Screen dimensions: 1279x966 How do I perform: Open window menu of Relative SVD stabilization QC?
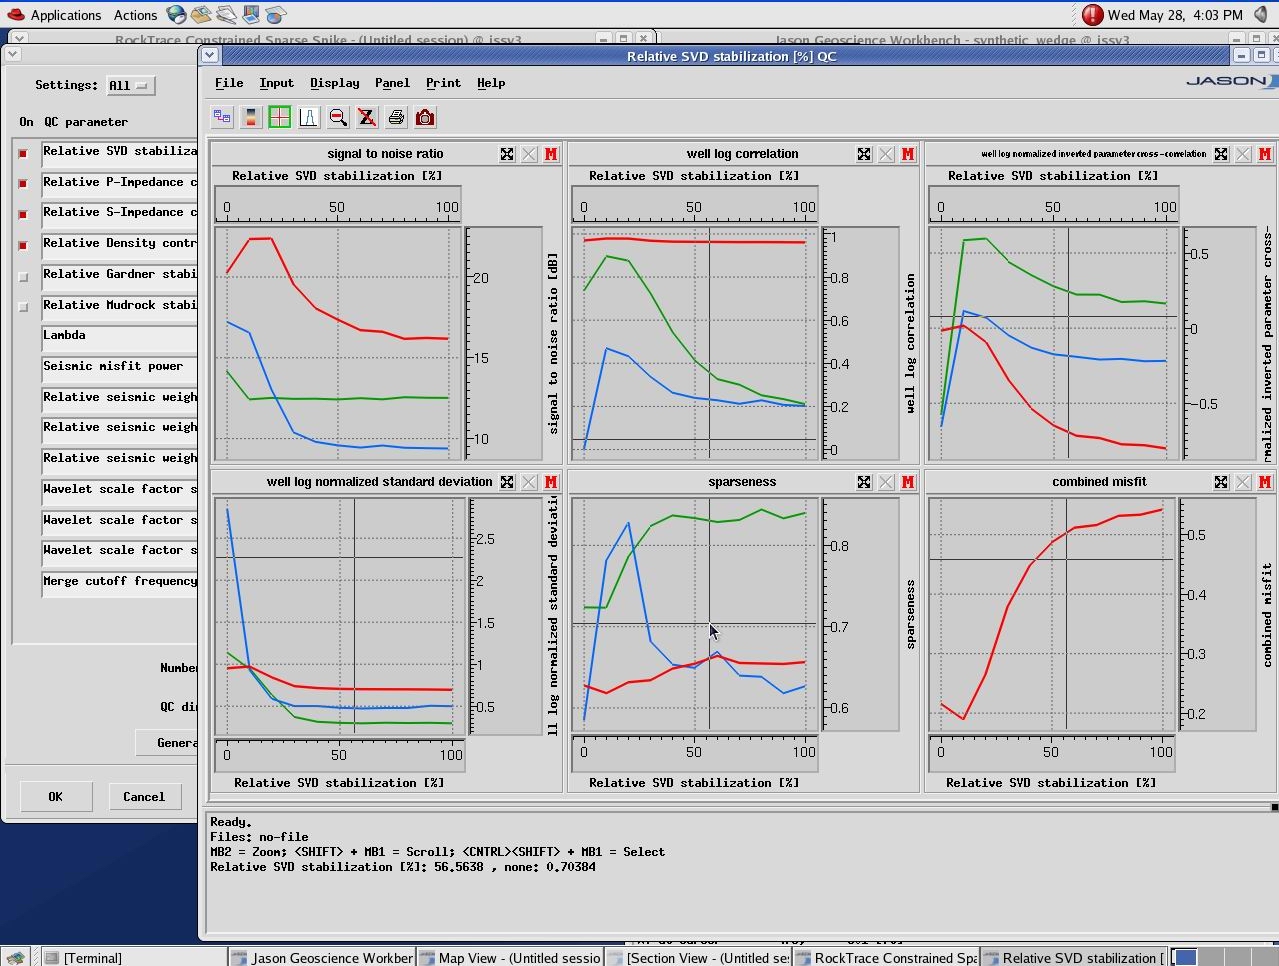211,56
